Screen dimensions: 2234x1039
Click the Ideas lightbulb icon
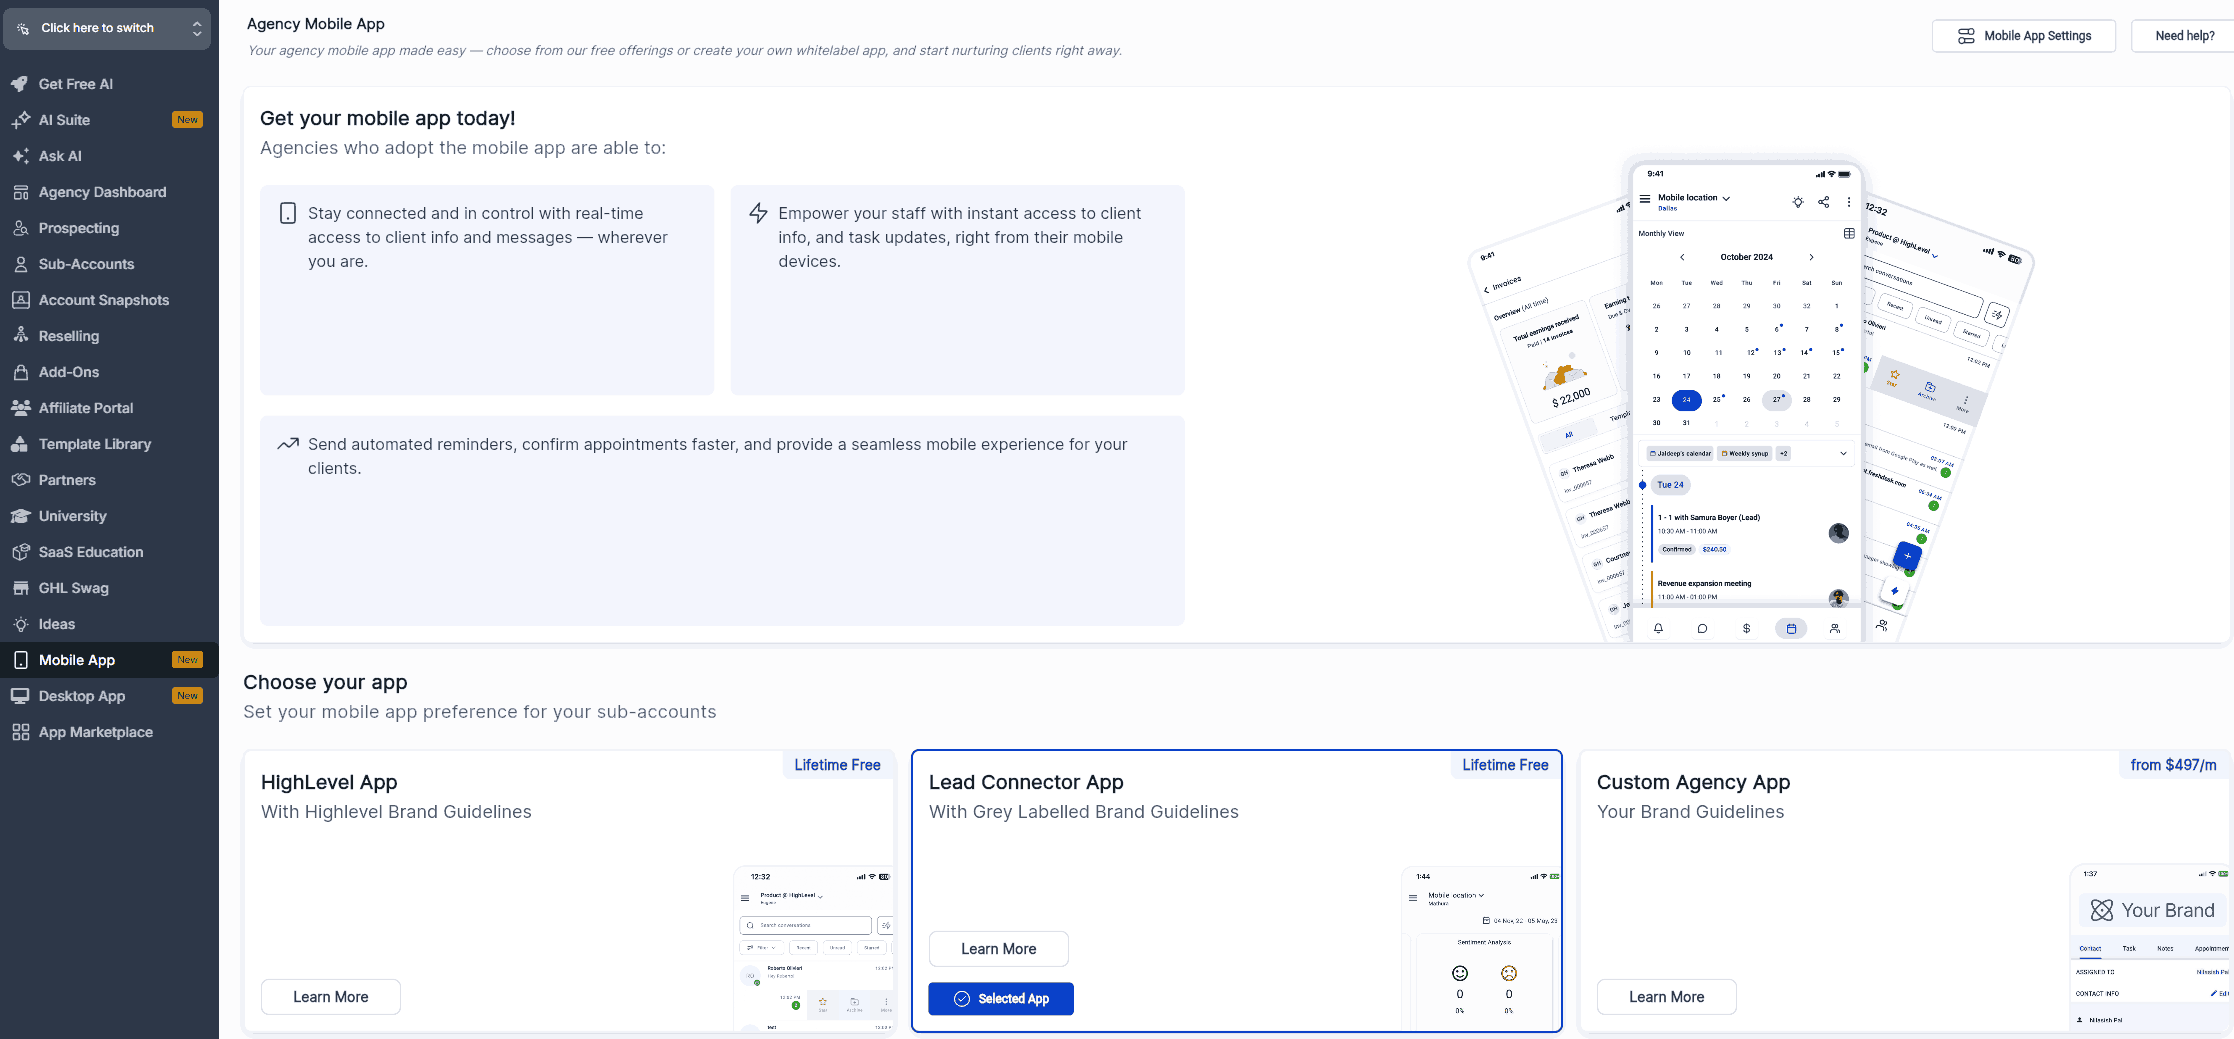(20, 624)
